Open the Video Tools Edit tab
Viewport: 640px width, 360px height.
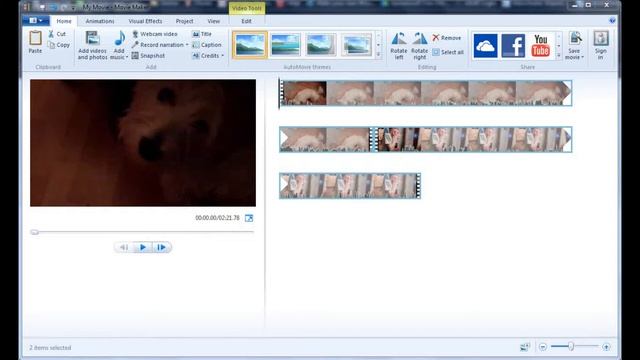tap(247, 21)
